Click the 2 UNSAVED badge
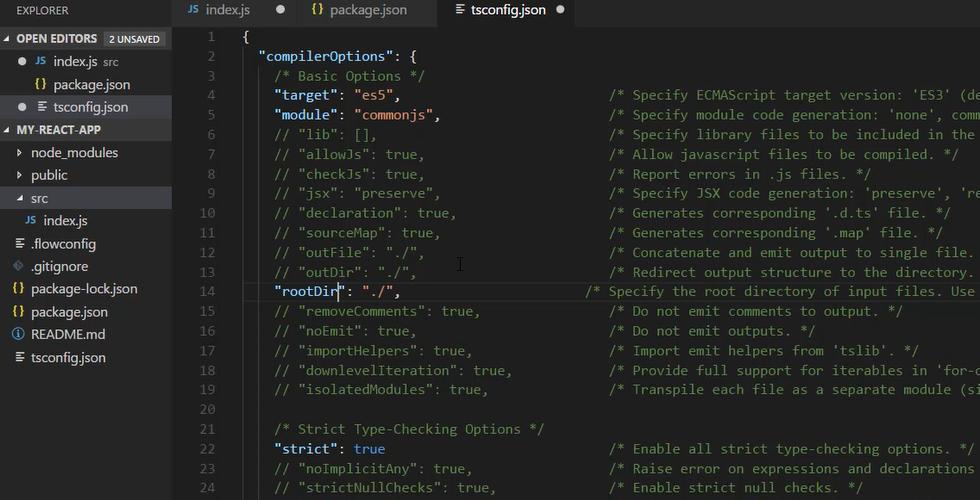The image size is (980, 500). (x=134, y=39)
